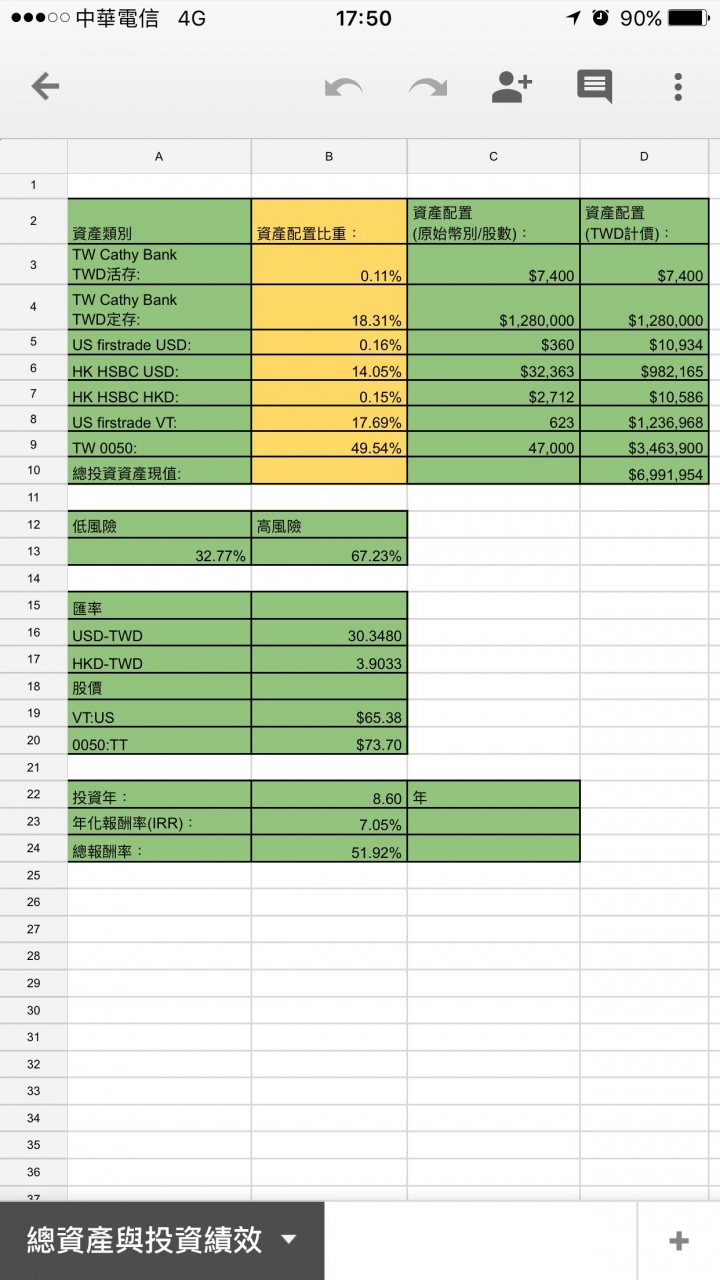Undo the last edit

343,88
